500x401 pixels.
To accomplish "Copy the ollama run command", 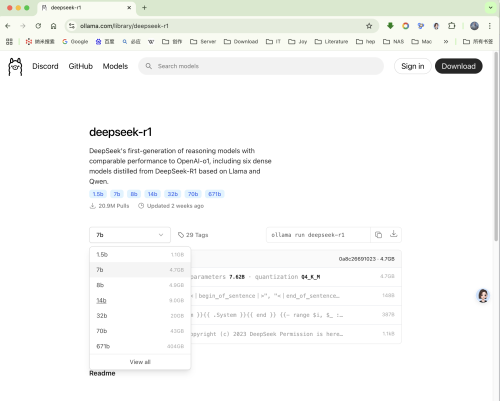I will tap(378, 235).
